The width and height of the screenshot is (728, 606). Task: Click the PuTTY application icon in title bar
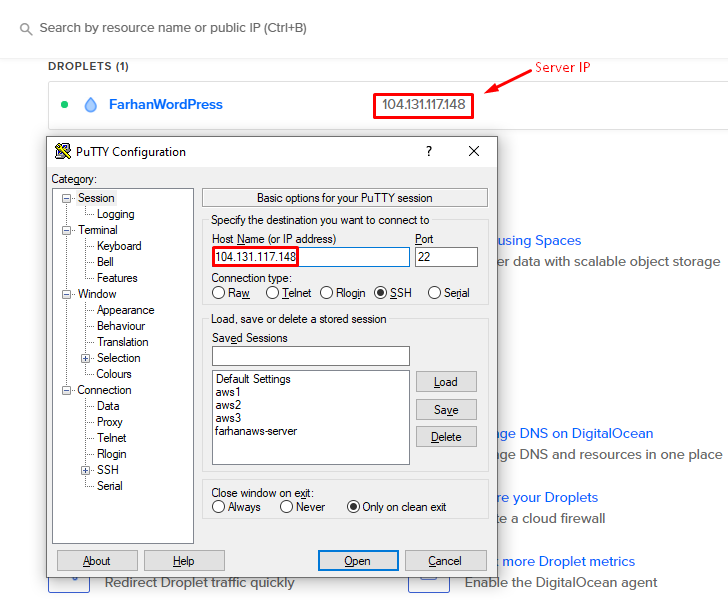tap(63, 151)
